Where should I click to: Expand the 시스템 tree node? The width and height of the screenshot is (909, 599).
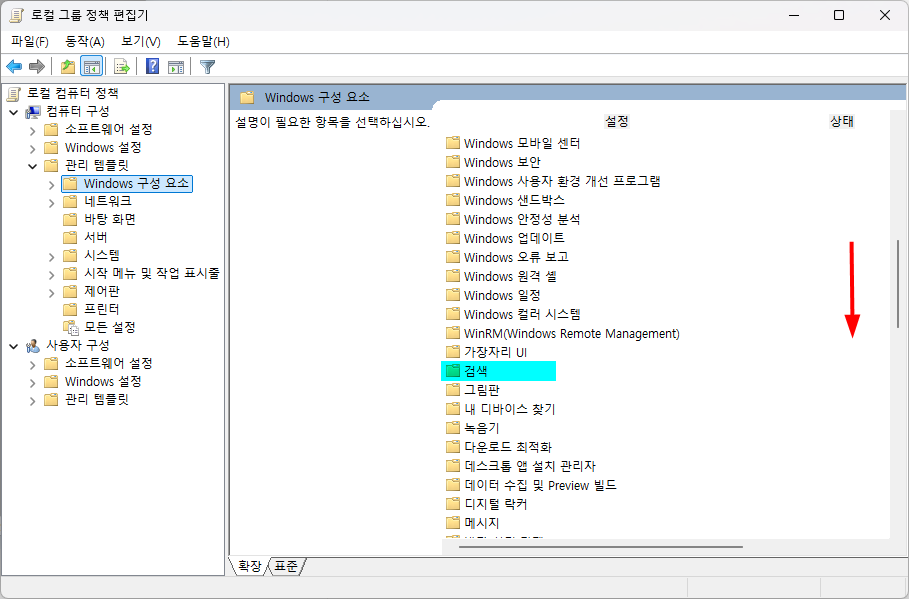[x=52, y=257]
